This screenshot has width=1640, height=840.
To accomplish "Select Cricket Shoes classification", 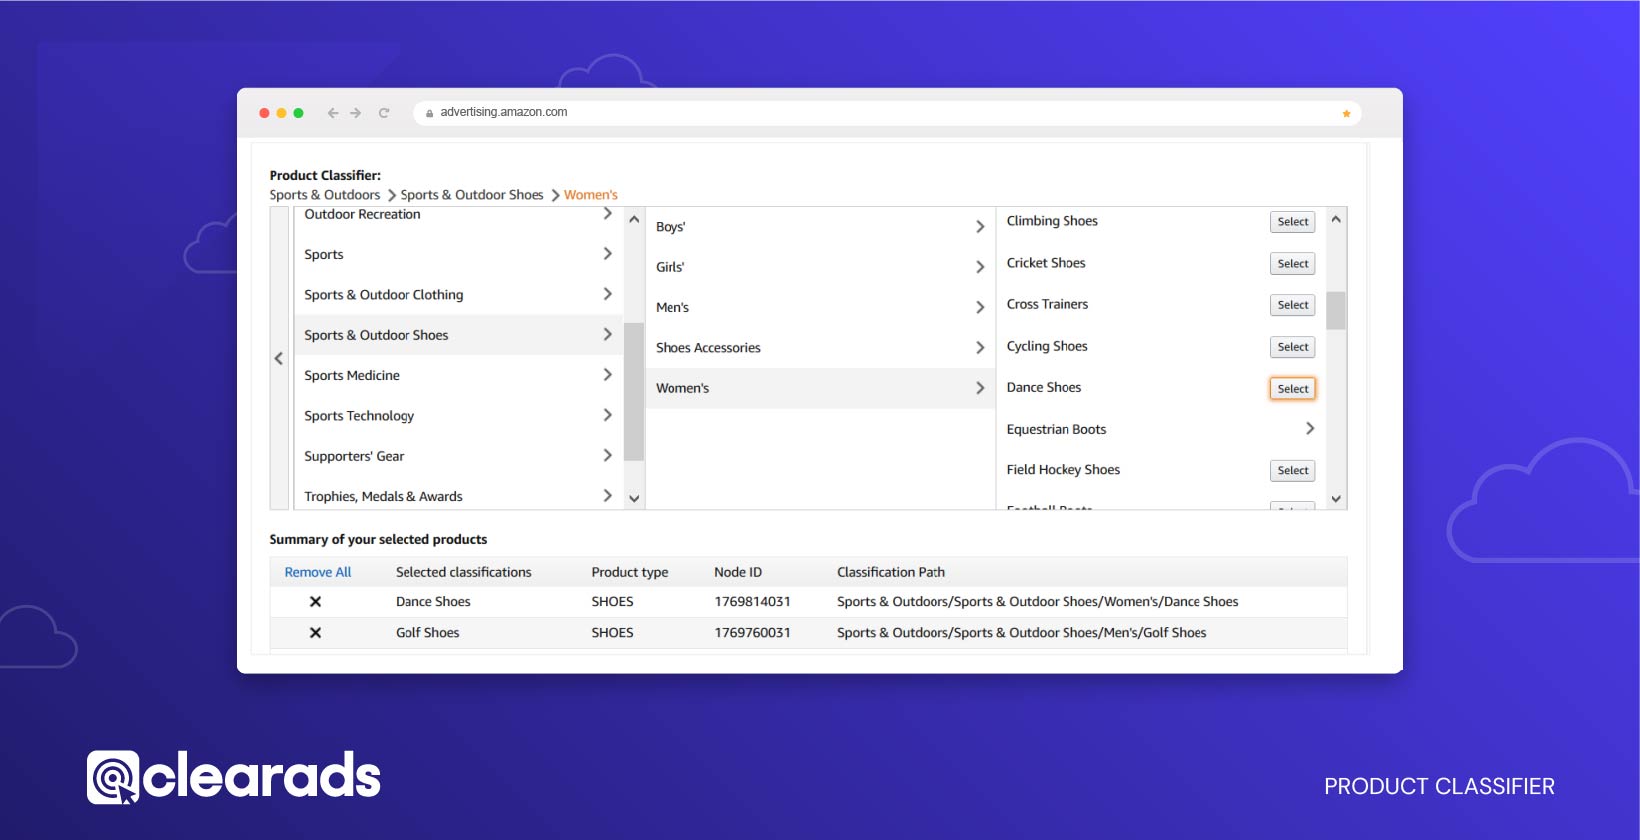I will (x=1292, y=264).
